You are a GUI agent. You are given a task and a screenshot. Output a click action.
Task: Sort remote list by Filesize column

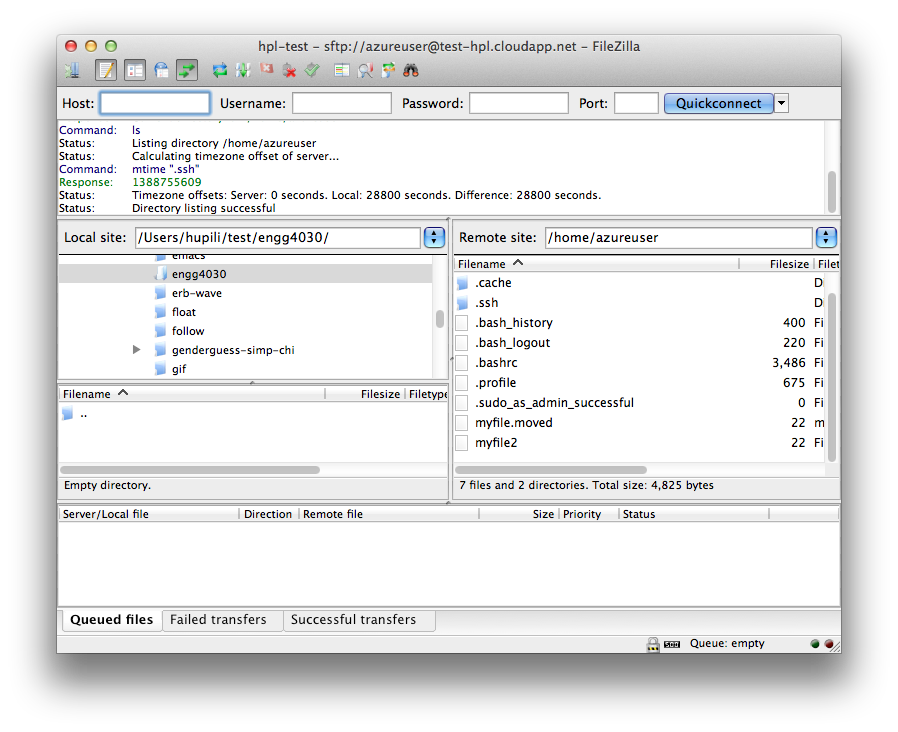pos(776,264)
